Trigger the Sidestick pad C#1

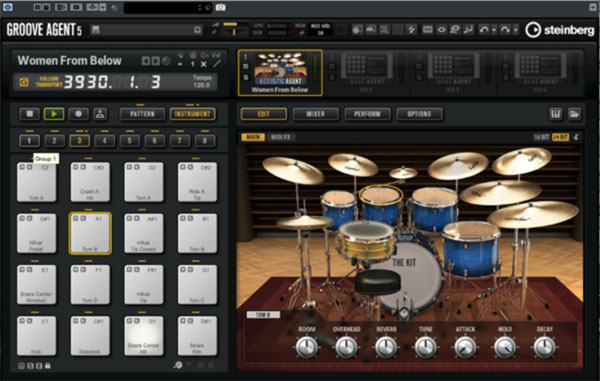click(90, 336)
